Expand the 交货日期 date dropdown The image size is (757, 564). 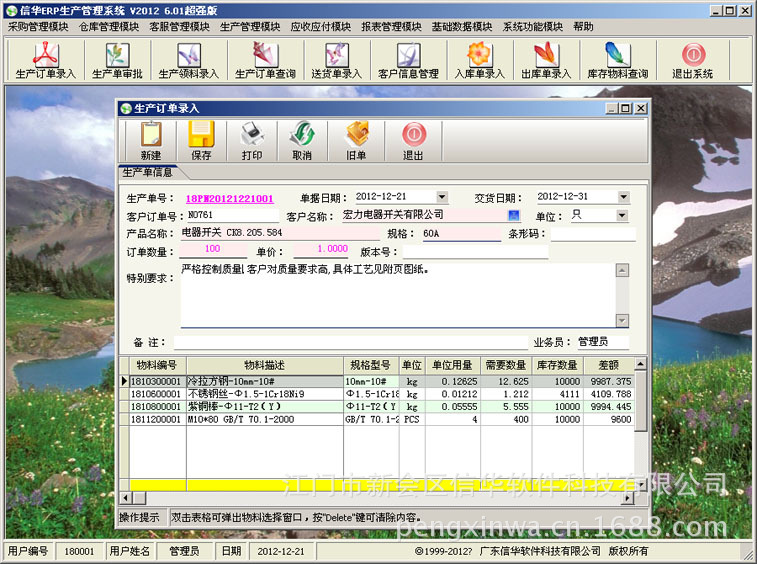623,197
